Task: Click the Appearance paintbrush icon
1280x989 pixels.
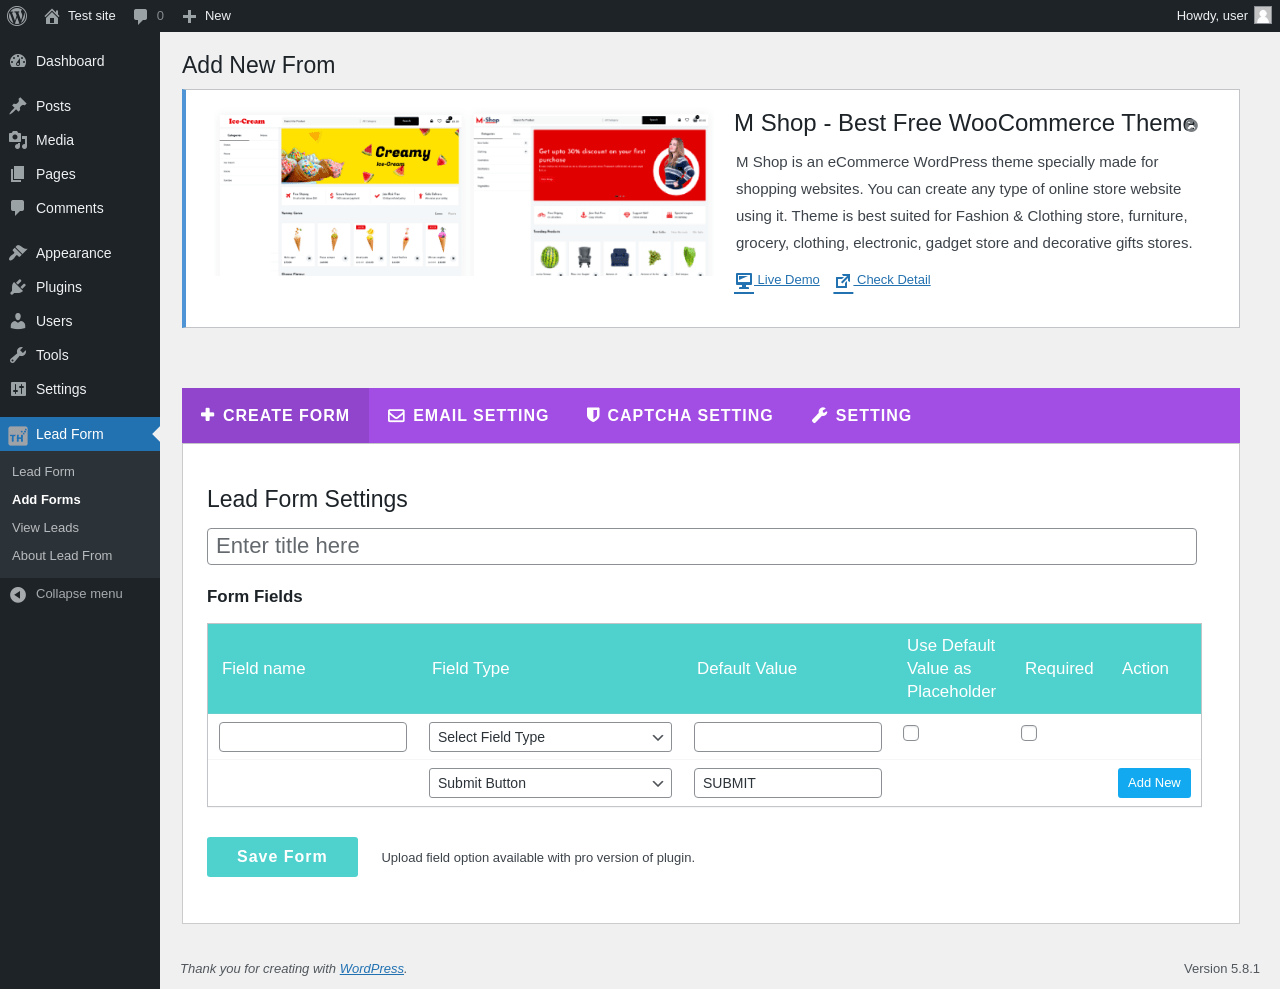Action: [x=18, y=253]
